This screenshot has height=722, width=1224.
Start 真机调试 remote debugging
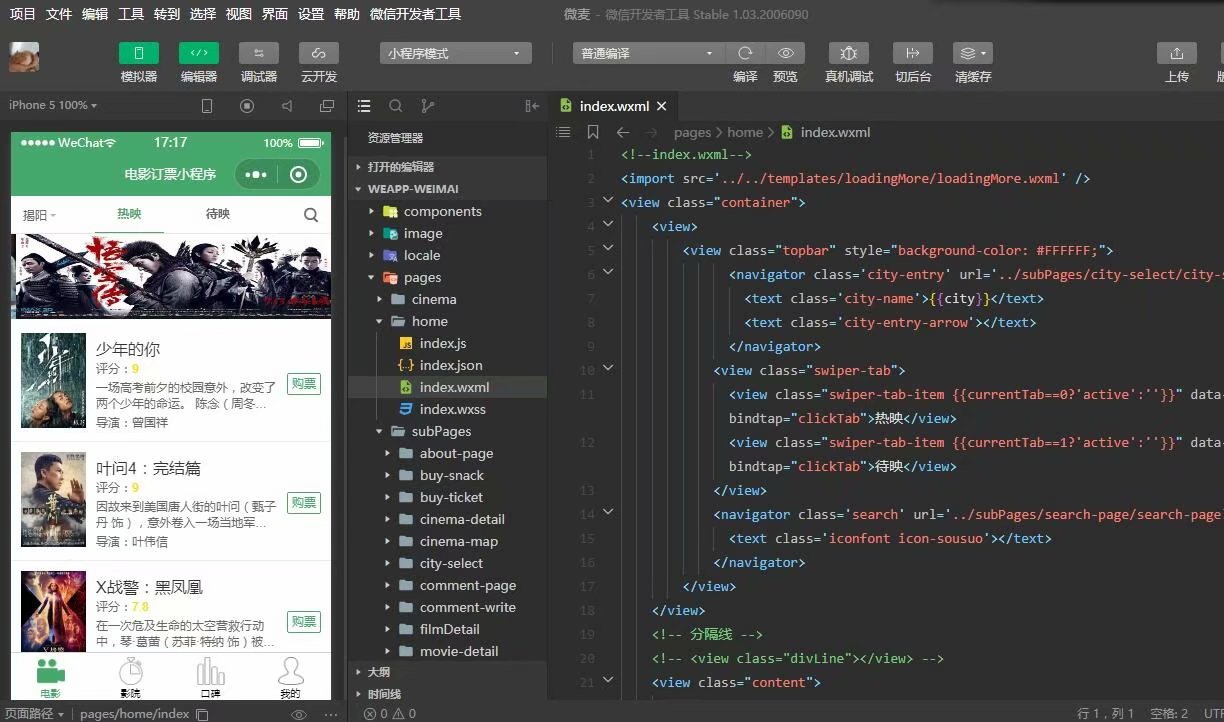point(849,53)
